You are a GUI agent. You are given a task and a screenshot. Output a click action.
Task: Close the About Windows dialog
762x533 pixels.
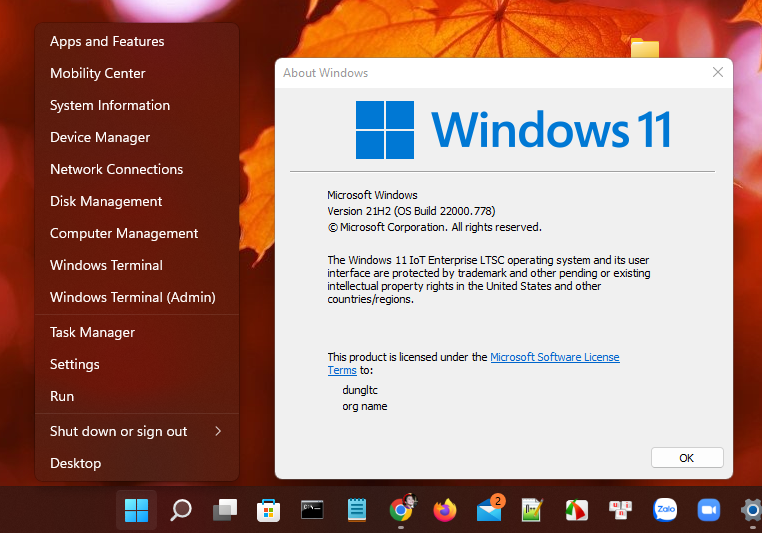click(718, 72)
